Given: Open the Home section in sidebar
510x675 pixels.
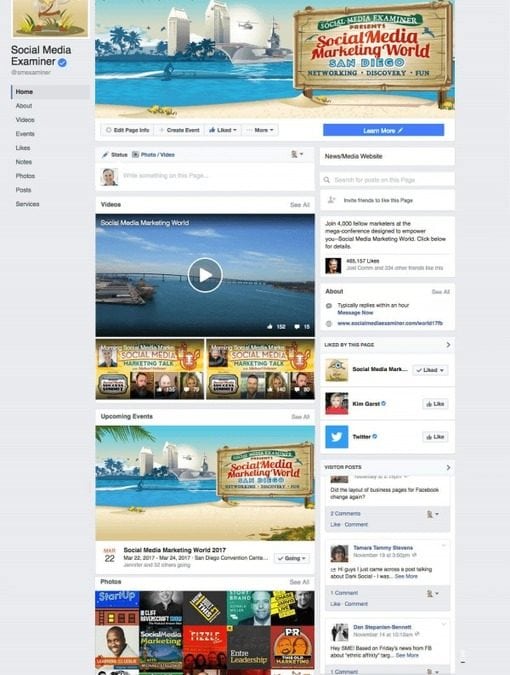Looking at the screenshot, I should click(x=25, y=92).
